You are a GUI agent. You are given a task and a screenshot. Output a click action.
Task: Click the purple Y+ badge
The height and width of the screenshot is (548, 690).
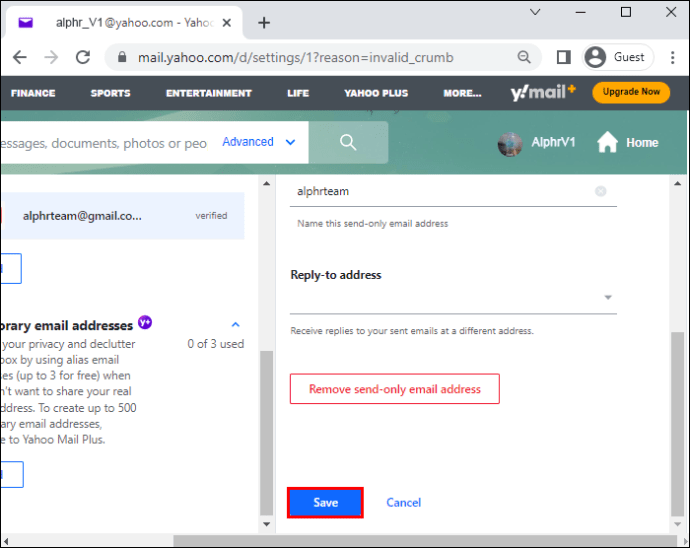click(x=145, y=323)
